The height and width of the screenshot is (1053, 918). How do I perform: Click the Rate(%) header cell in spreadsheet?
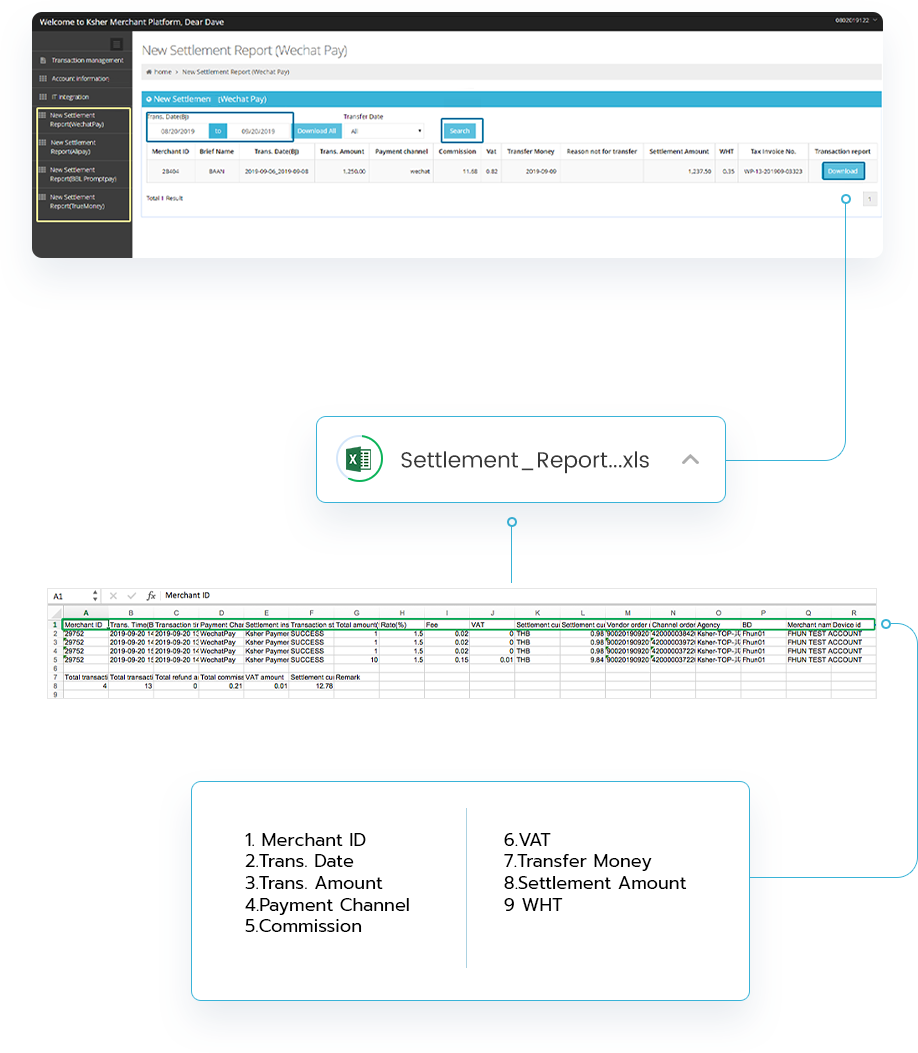pos(402,625)
